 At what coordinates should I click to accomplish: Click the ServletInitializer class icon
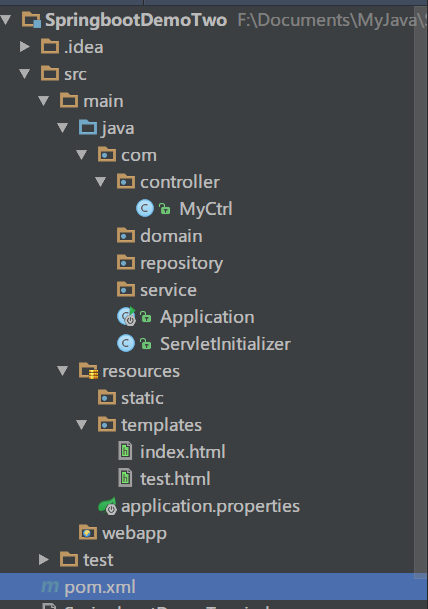point(126,343)
